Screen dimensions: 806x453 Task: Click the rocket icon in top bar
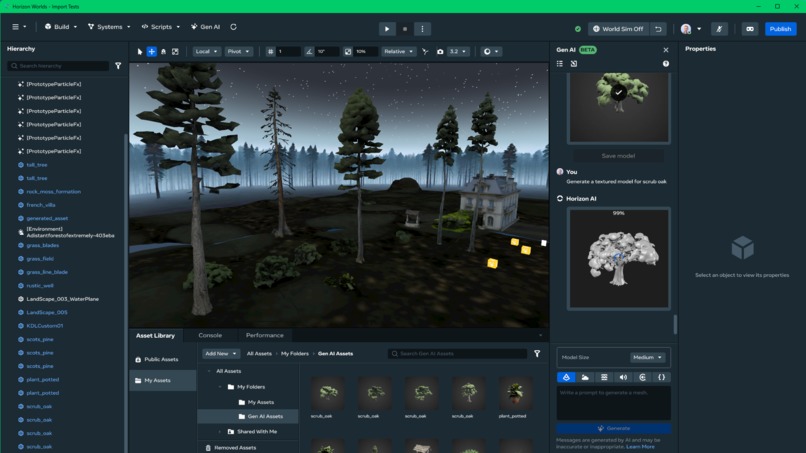pos(719,29)
